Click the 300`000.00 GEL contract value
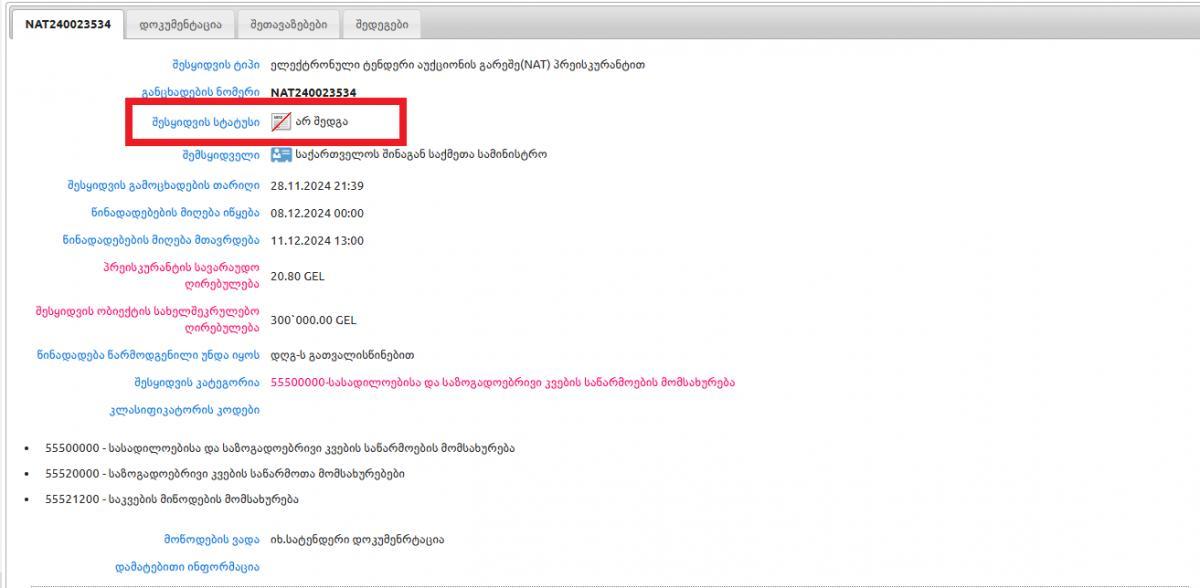Screen dimensions: 1200x588 pyautogui.click(x=313, y=321)
